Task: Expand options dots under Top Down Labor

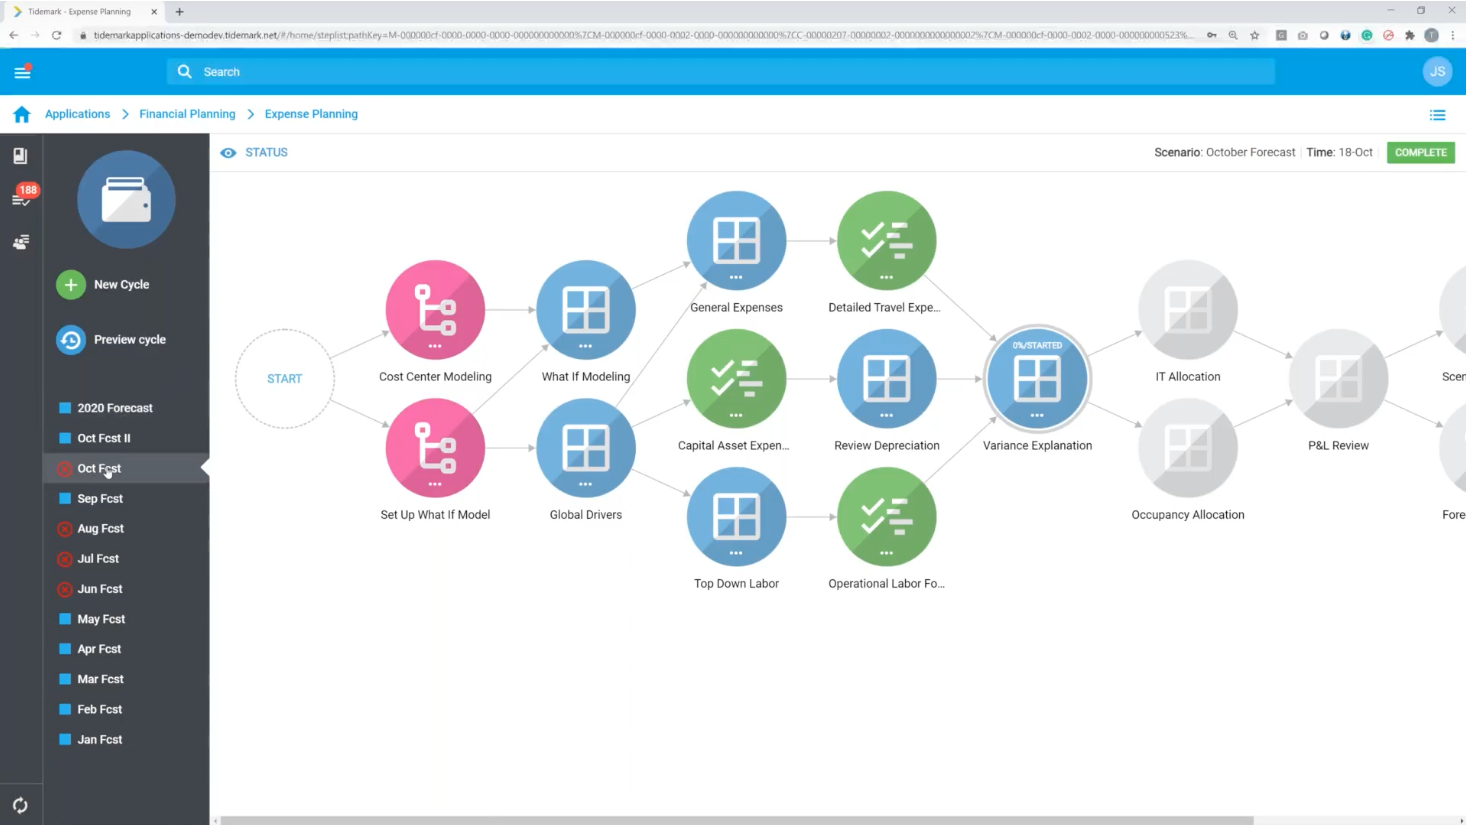Action: coord(736,553)
